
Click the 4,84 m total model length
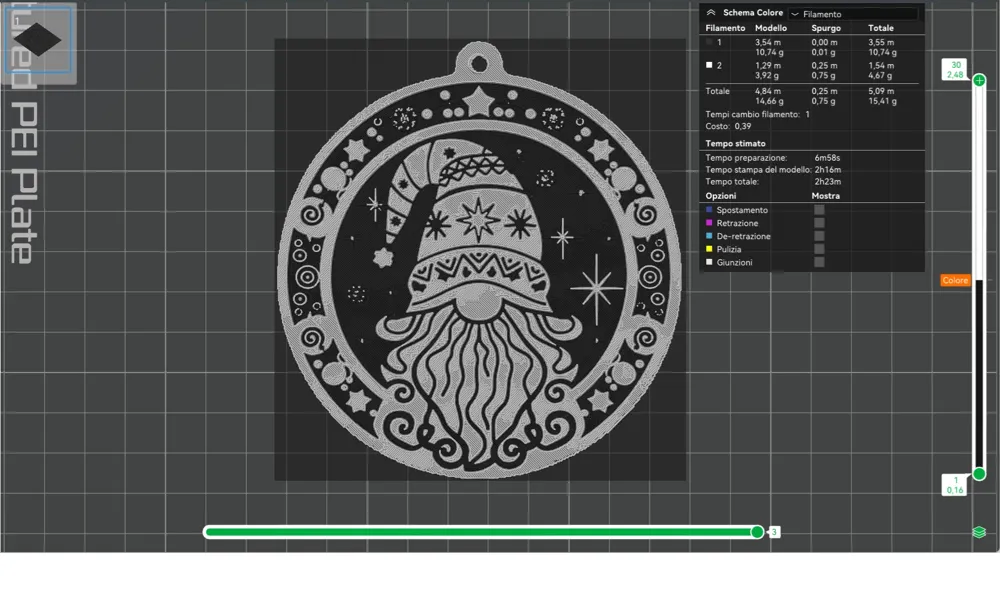pyautogui.click(x=768, y=91)
